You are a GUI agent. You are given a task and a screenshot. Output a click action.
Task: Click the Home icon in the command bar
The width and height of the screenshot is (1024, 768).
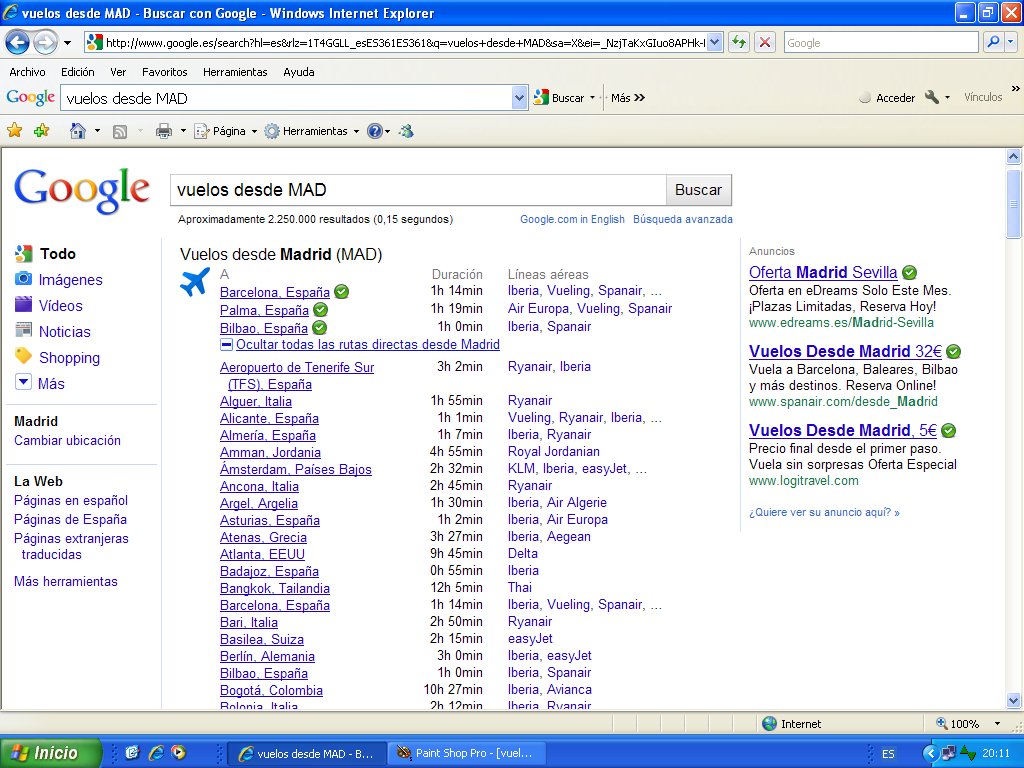click(x=78, y=131)
